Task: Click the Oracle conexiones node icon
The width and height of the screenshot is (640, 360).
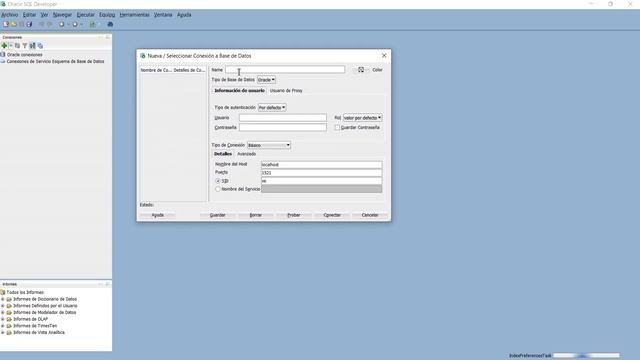Action: pos(3,54)
